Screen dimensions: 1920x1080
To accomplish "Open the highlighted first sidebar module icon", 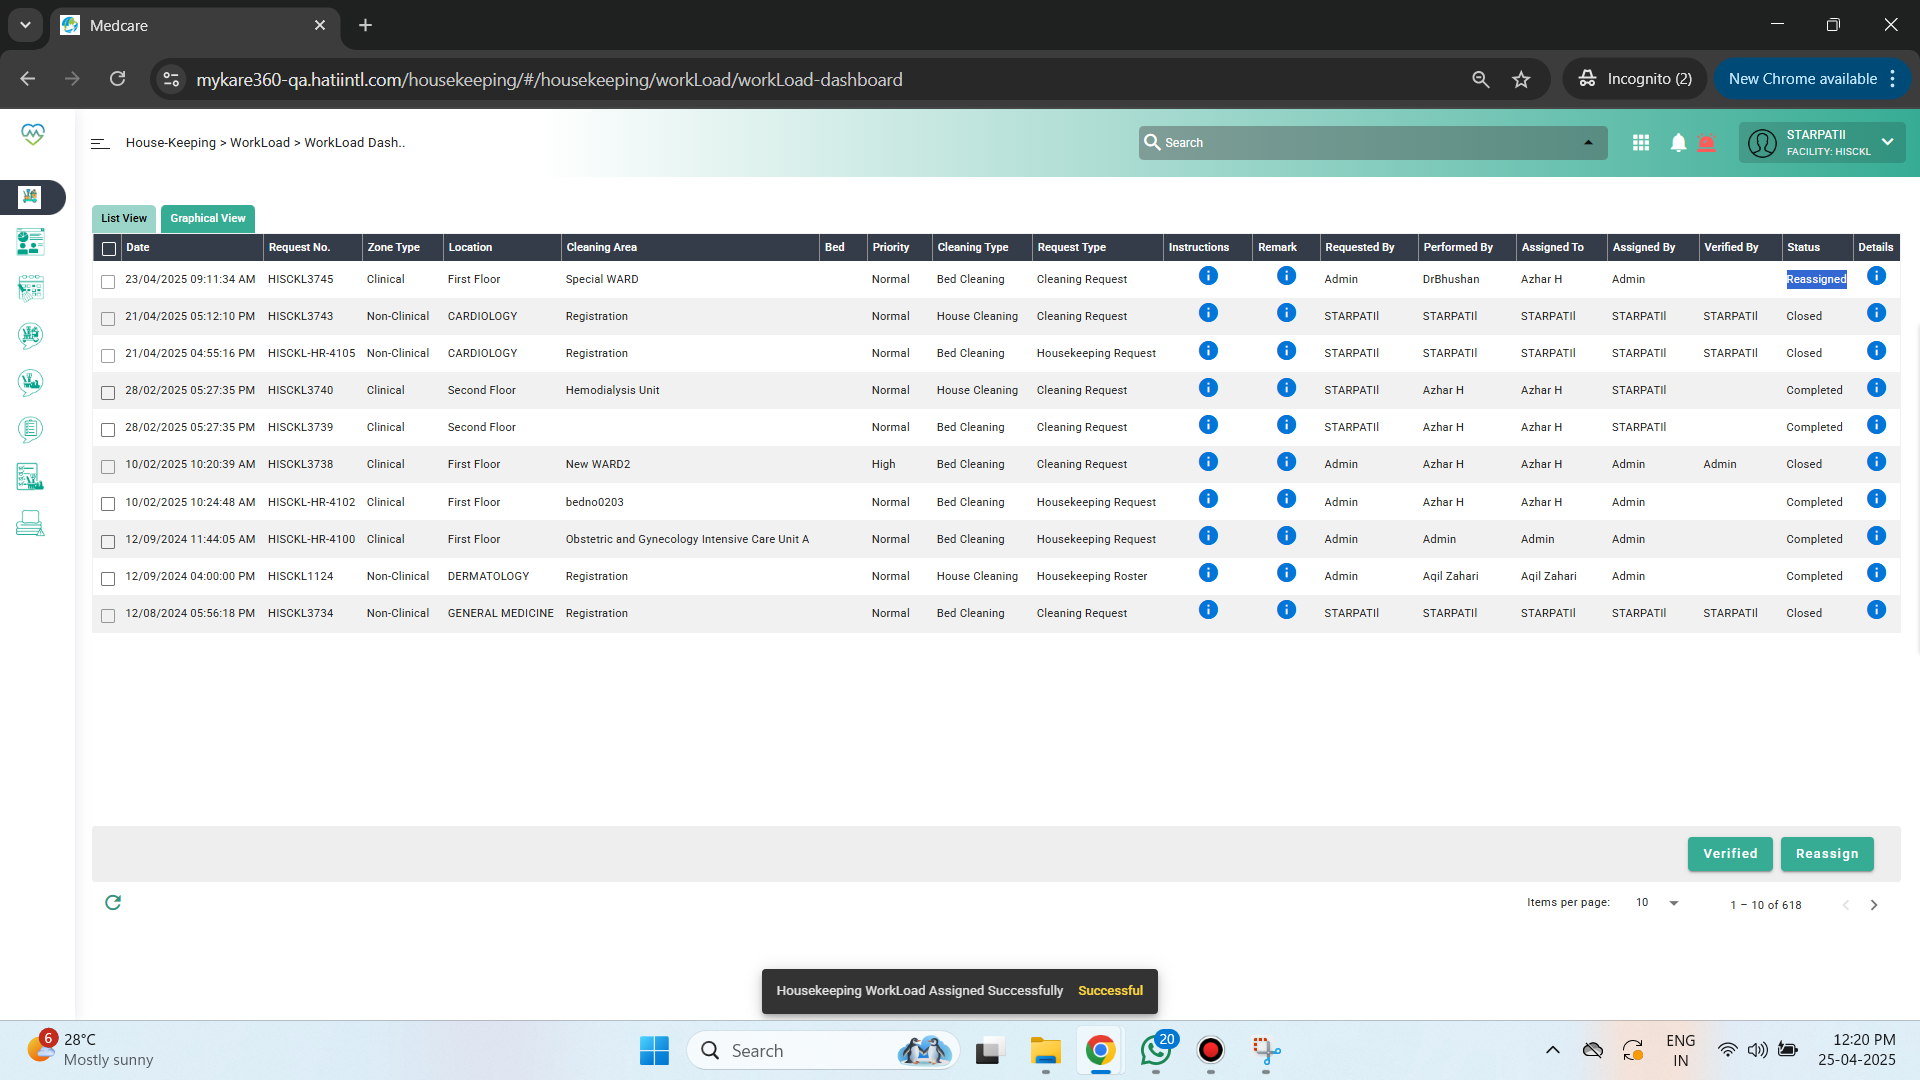I will pyautogui.click(x=30, y=197).
